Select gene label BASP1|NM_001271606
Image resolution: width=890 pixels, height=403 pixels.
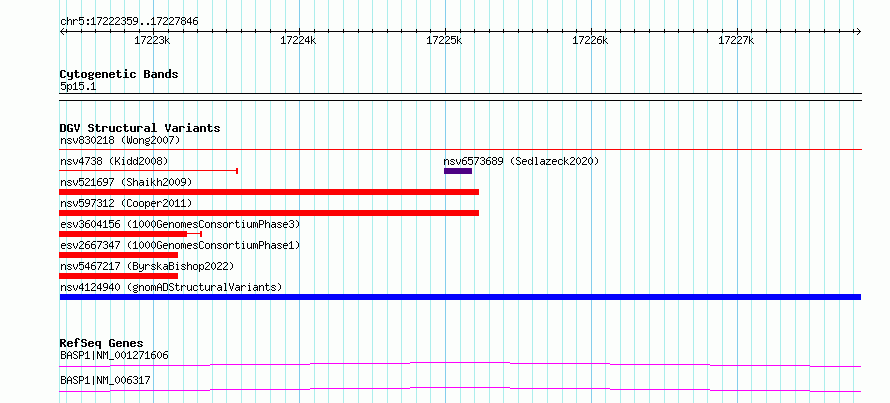(x=114, y=355)
